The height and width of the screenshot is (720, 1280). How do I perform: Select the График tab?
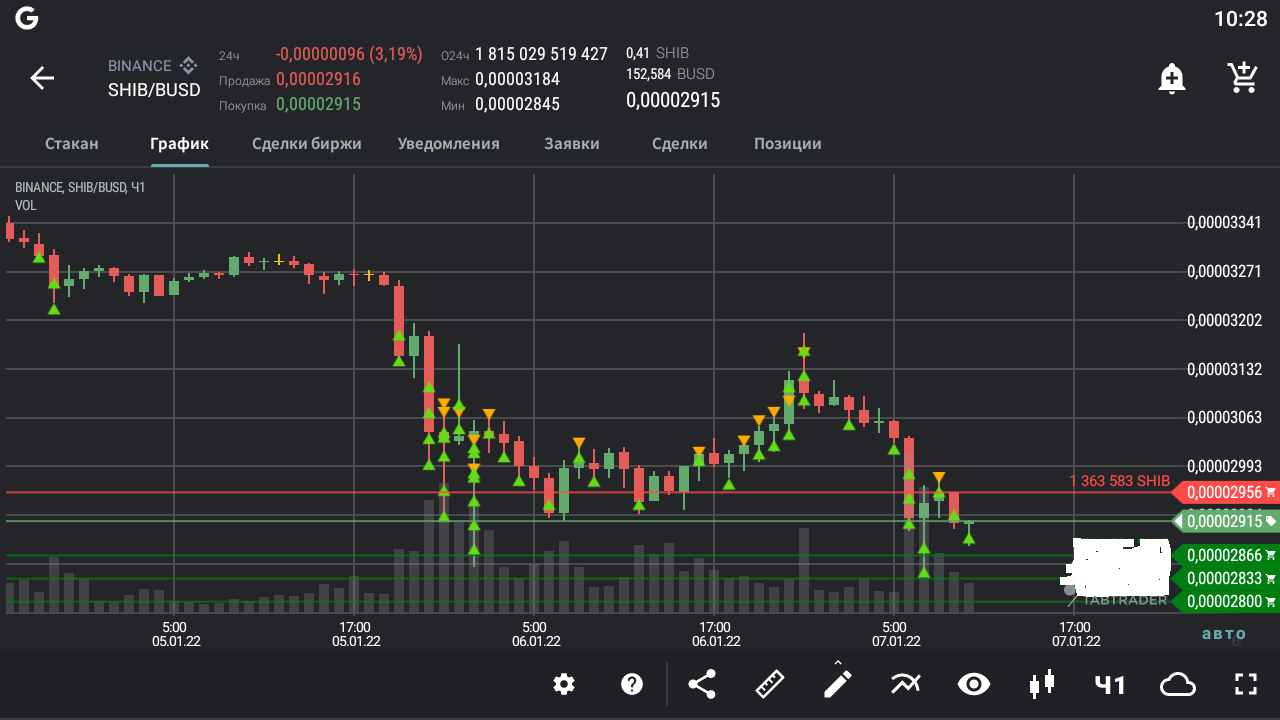(180, 144)
